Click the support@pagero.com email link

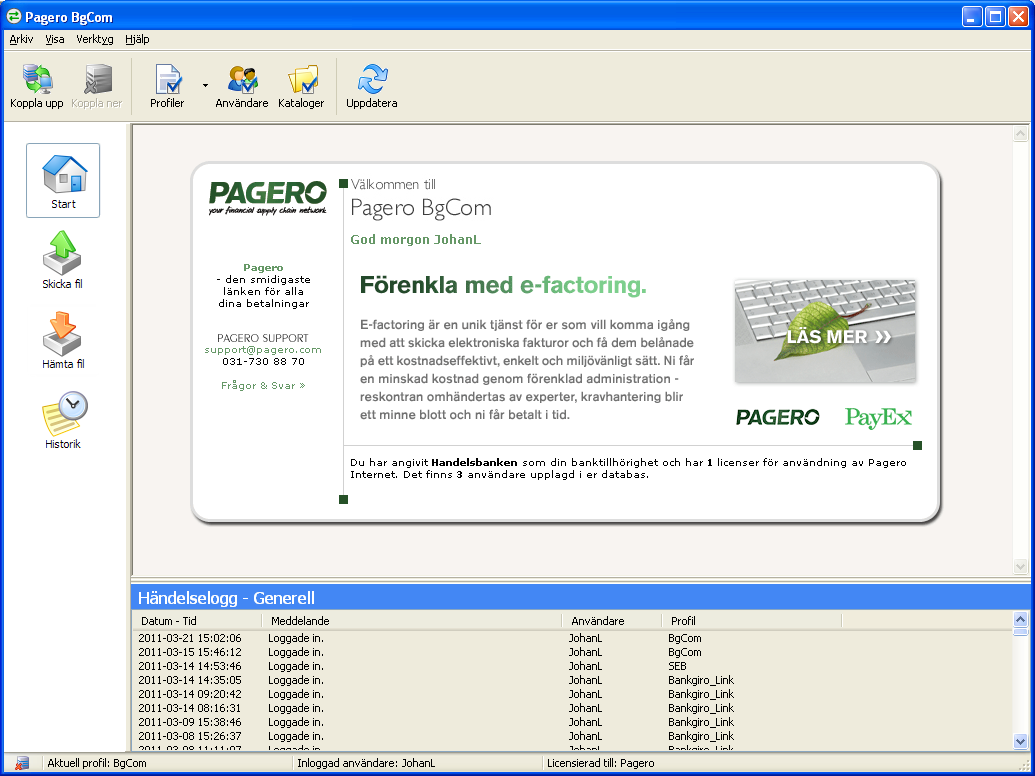tap(263, 350)
